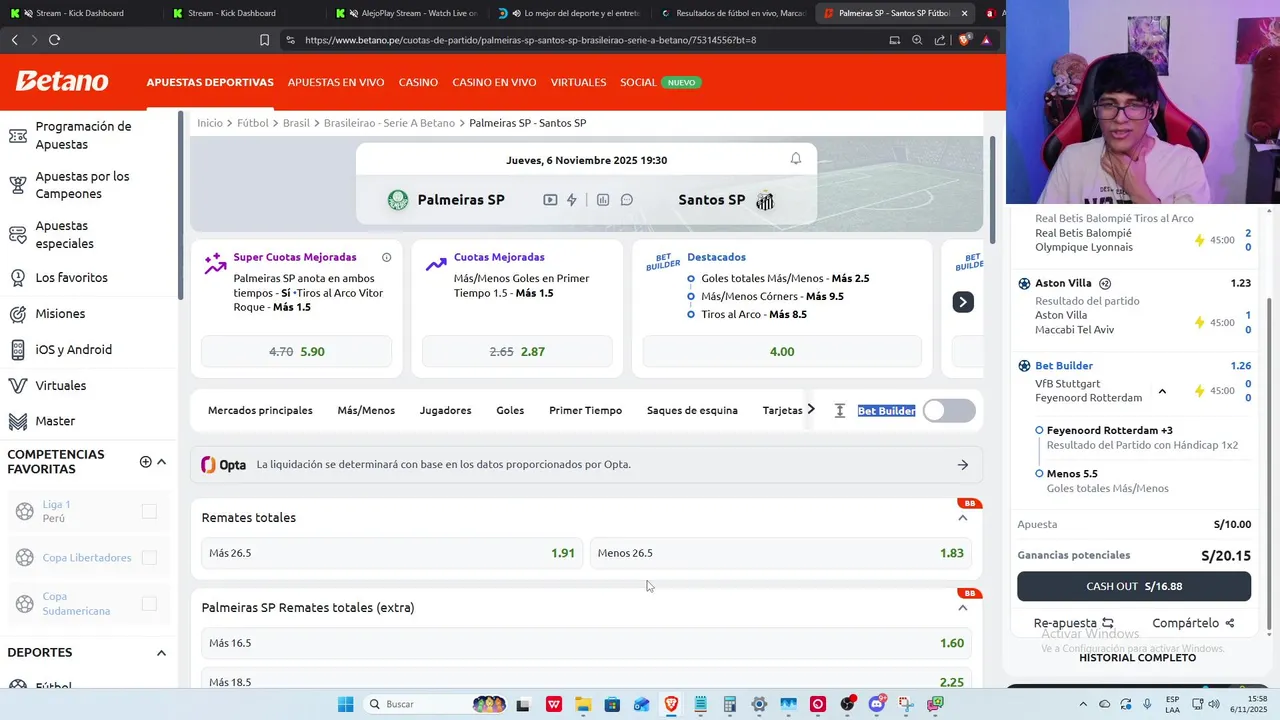This screenshot has width=1280, height=720.
Task: Check the Copa Sudamericana checkbox
Action: point(149,604)
